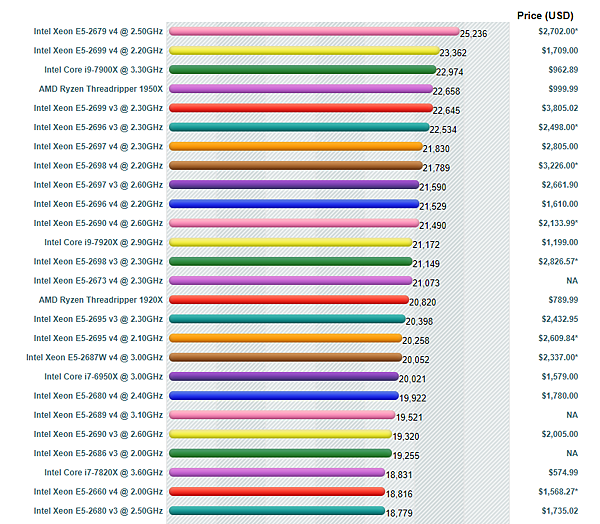Open Intel Xeon E5-2687W v4 @ 3.00GHz

[x=95, y=357]
